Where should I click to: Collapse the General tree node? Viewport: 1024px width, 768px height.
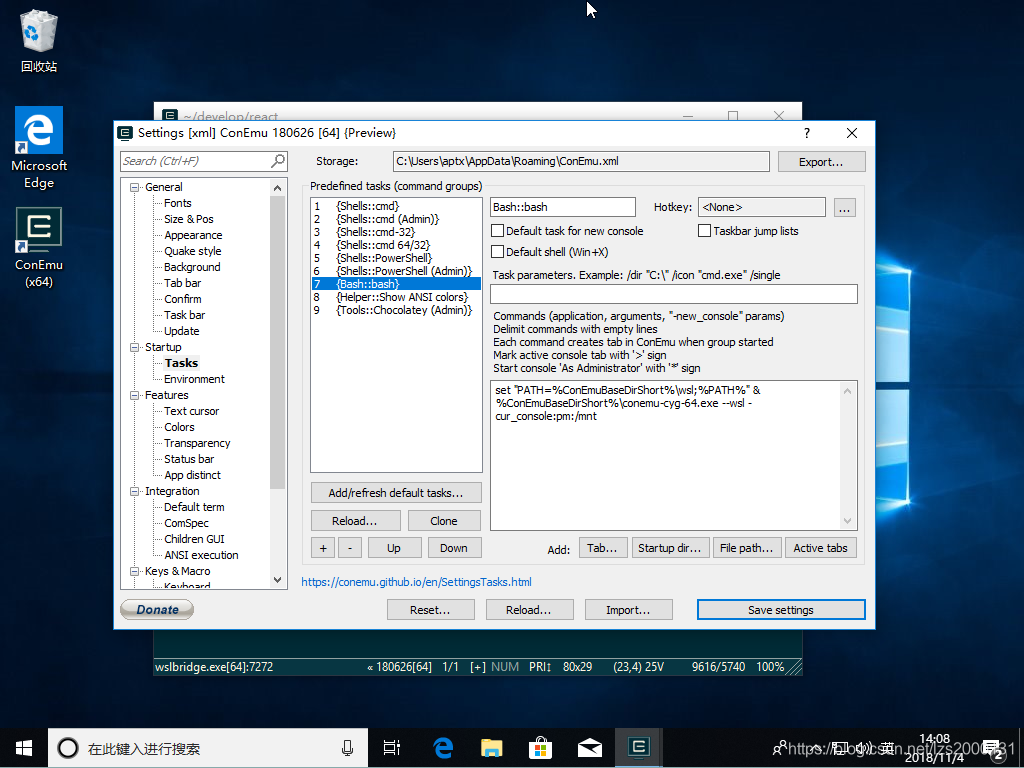click(135, 187)
